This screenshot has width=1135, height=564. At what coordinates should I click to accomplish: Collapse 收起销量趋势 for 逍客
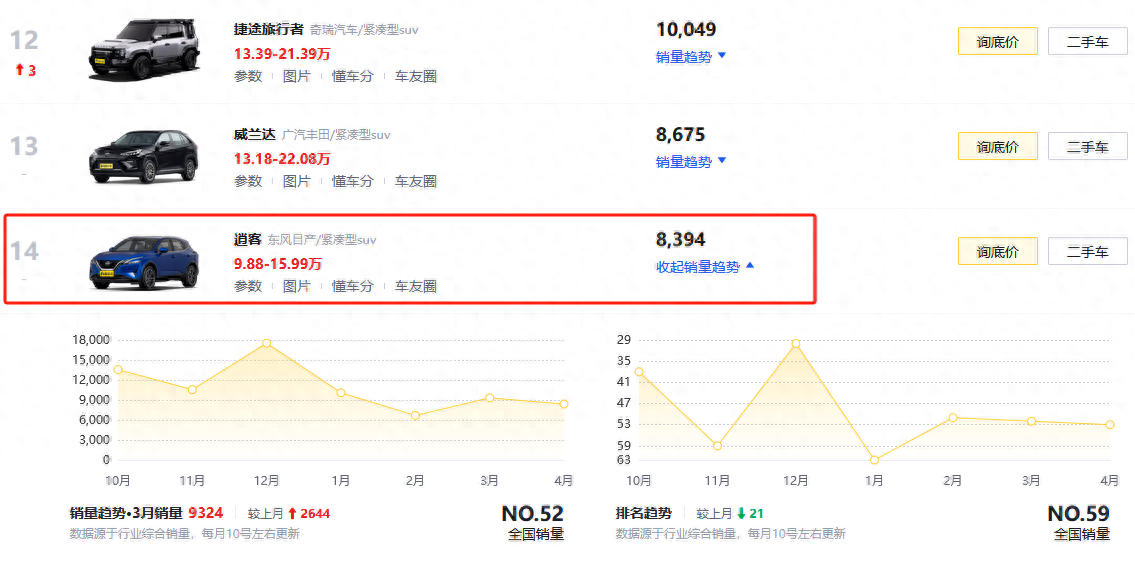(705, 267)
